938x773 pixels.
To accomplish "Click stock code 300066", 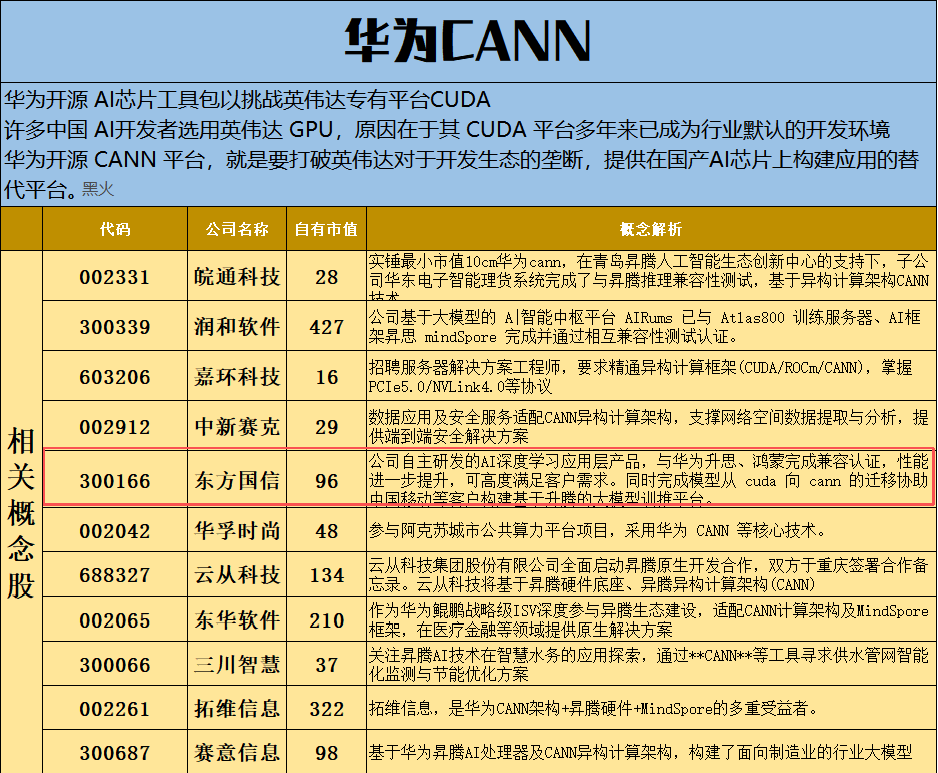I will [115, 665].
